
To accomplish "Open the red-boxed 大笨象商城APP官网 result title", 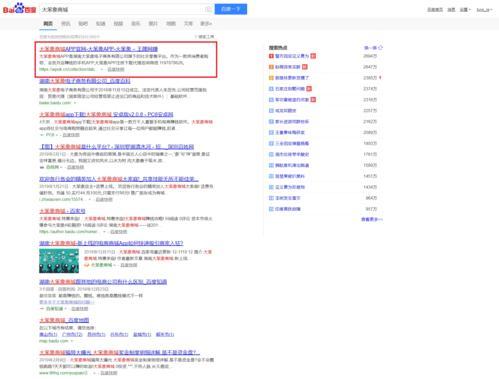I will point(99,49).
